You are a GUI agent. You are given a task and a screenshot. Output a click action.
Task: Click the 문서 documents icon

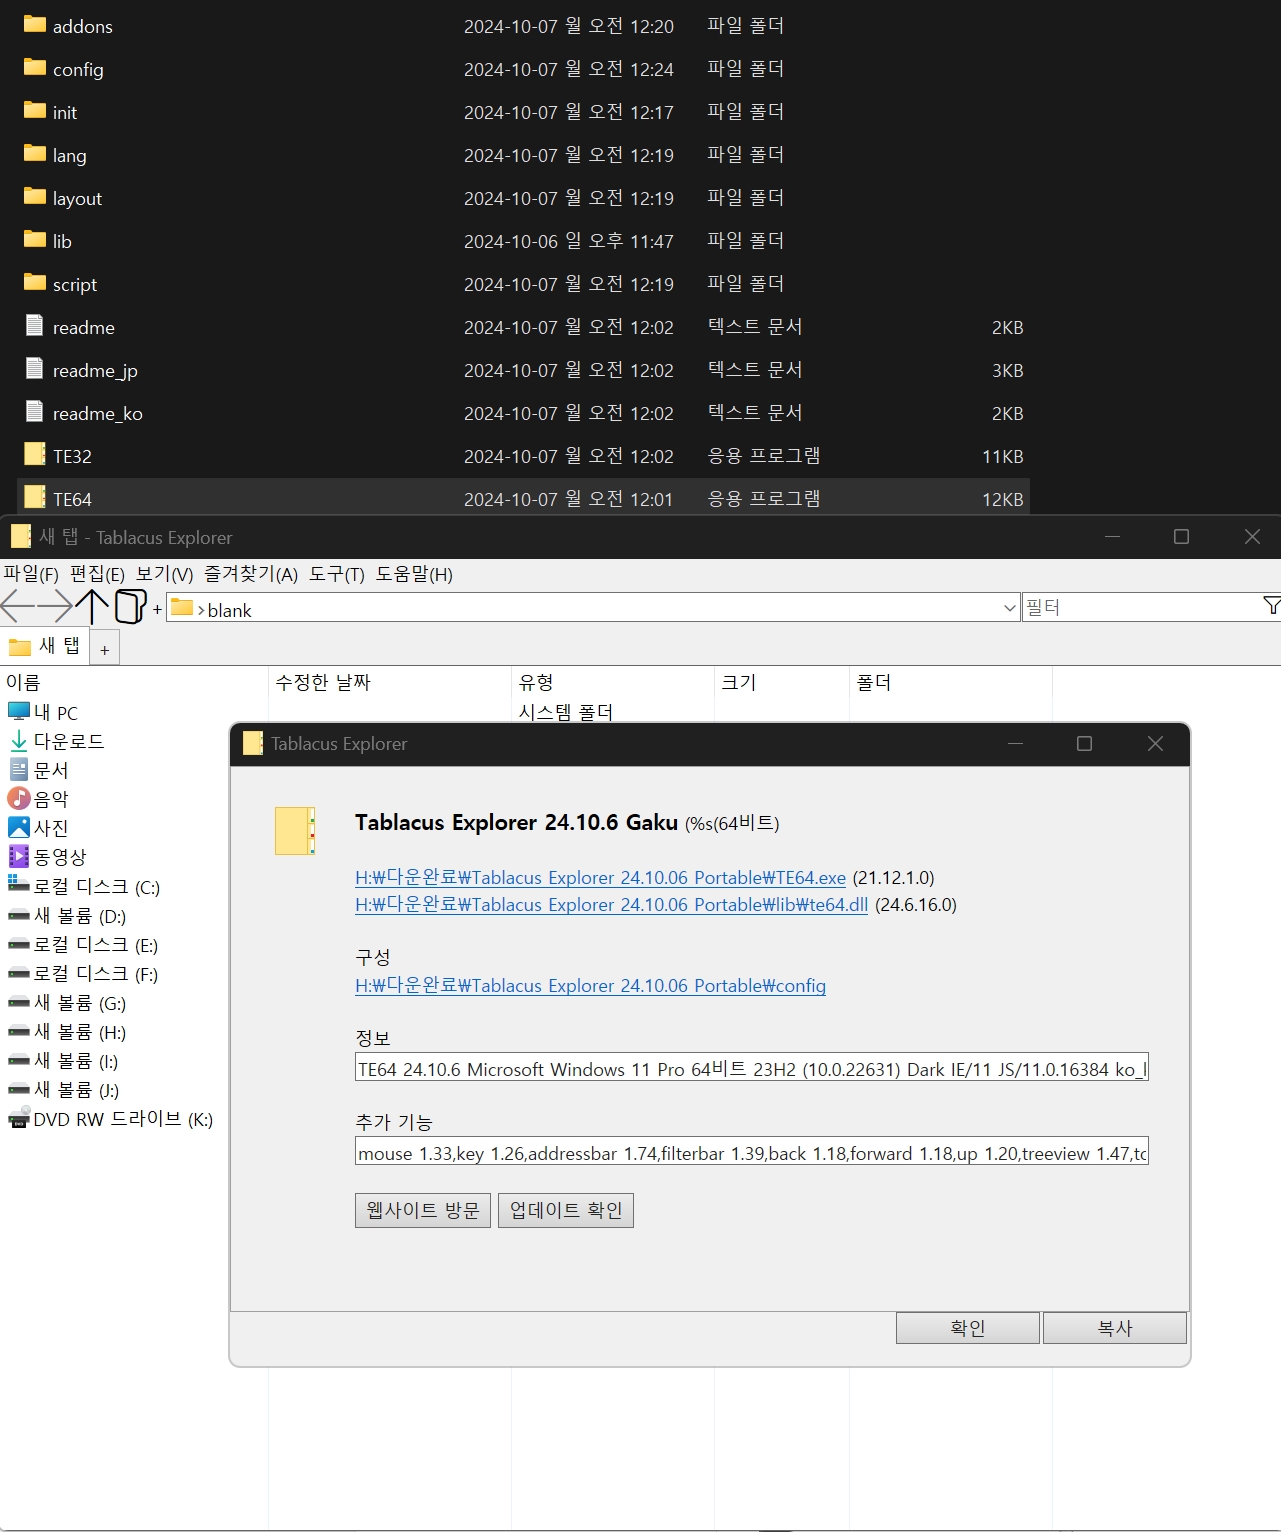coord(19,770)
